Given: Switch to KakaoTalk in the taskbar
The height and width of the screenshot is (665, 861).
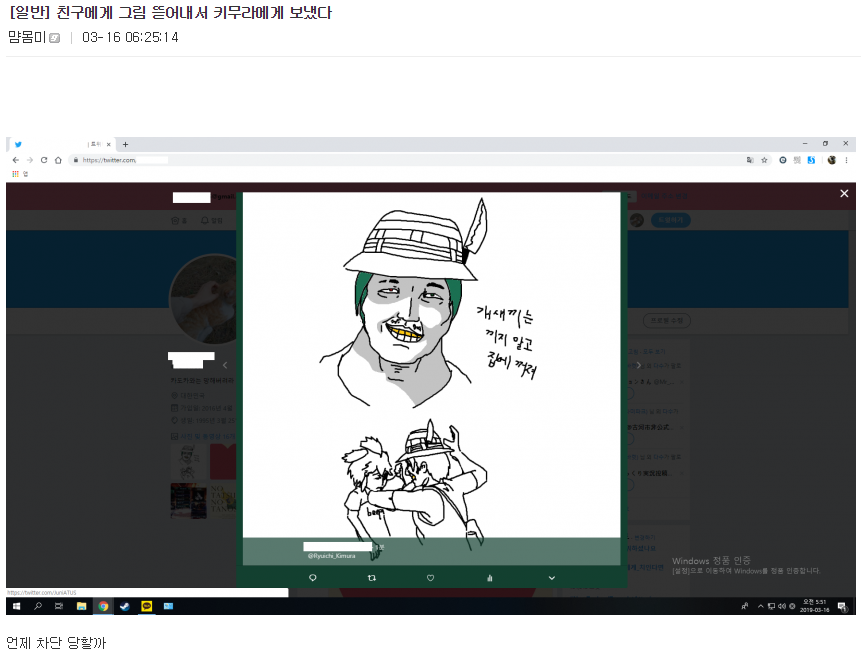Looking at the screenshot, I should click(146, 606).
